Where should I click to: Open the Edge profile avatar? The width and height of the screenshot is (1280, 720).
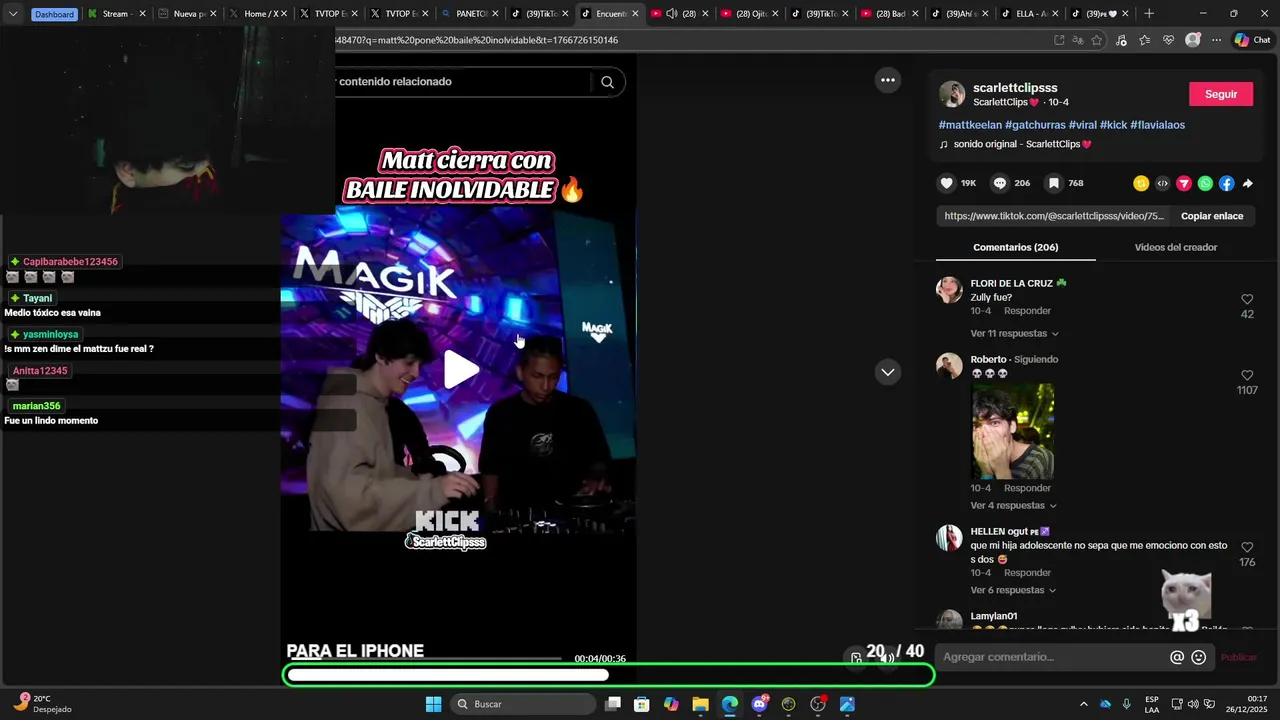(1192, 40)
